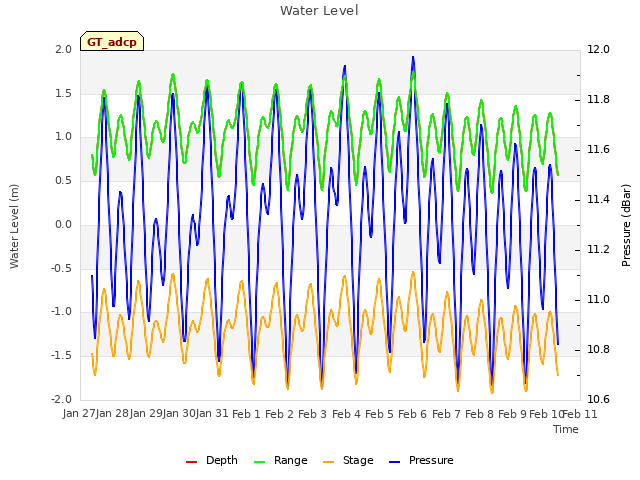Click the -1.5 water level tick label
This screenshot has height=480, width=640.
pos(62,356)
